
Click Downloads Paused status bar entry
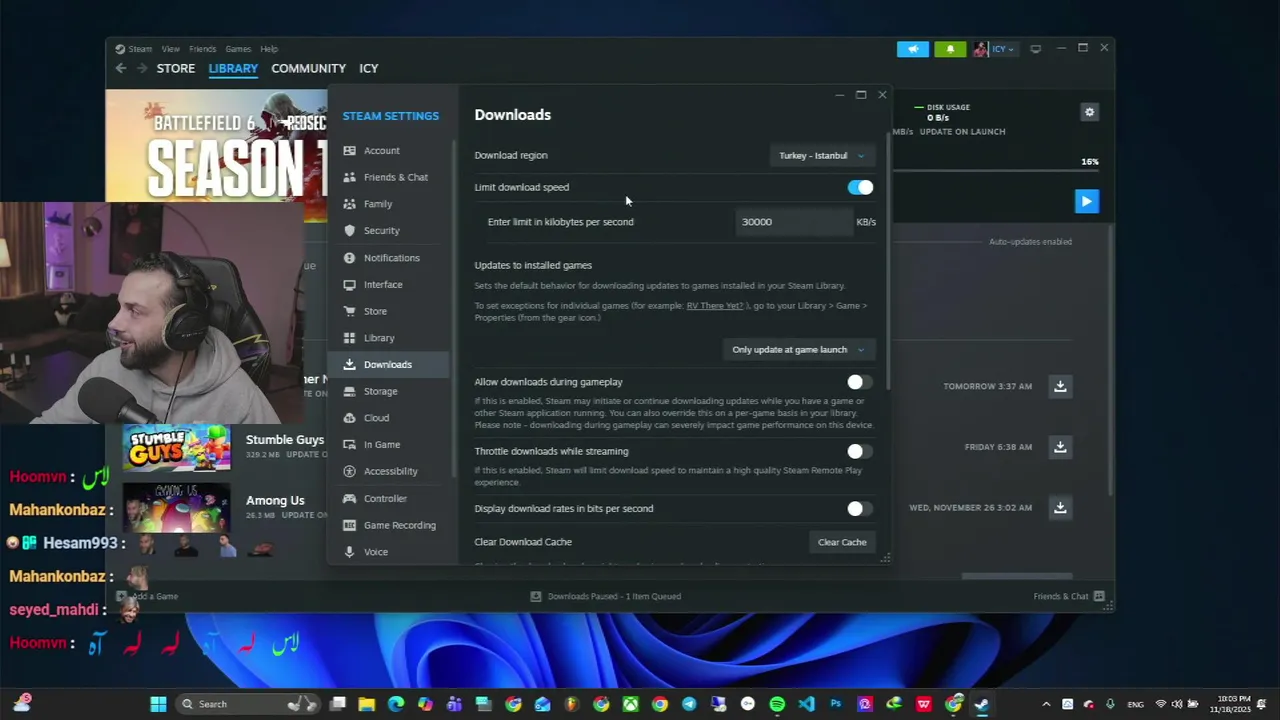(606, 597)
